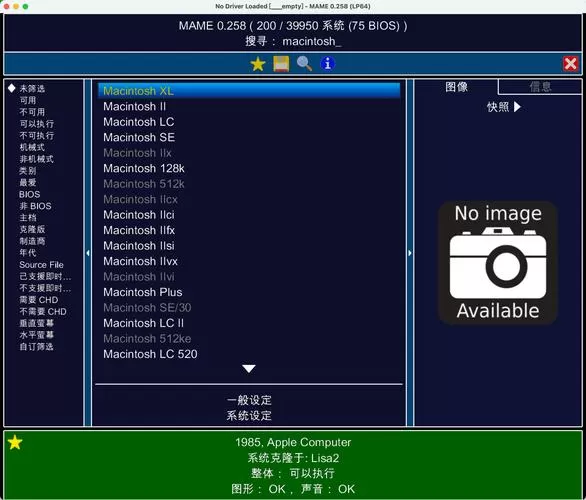
Task: Switch to the 图像 tab
Action: [456, 87]
